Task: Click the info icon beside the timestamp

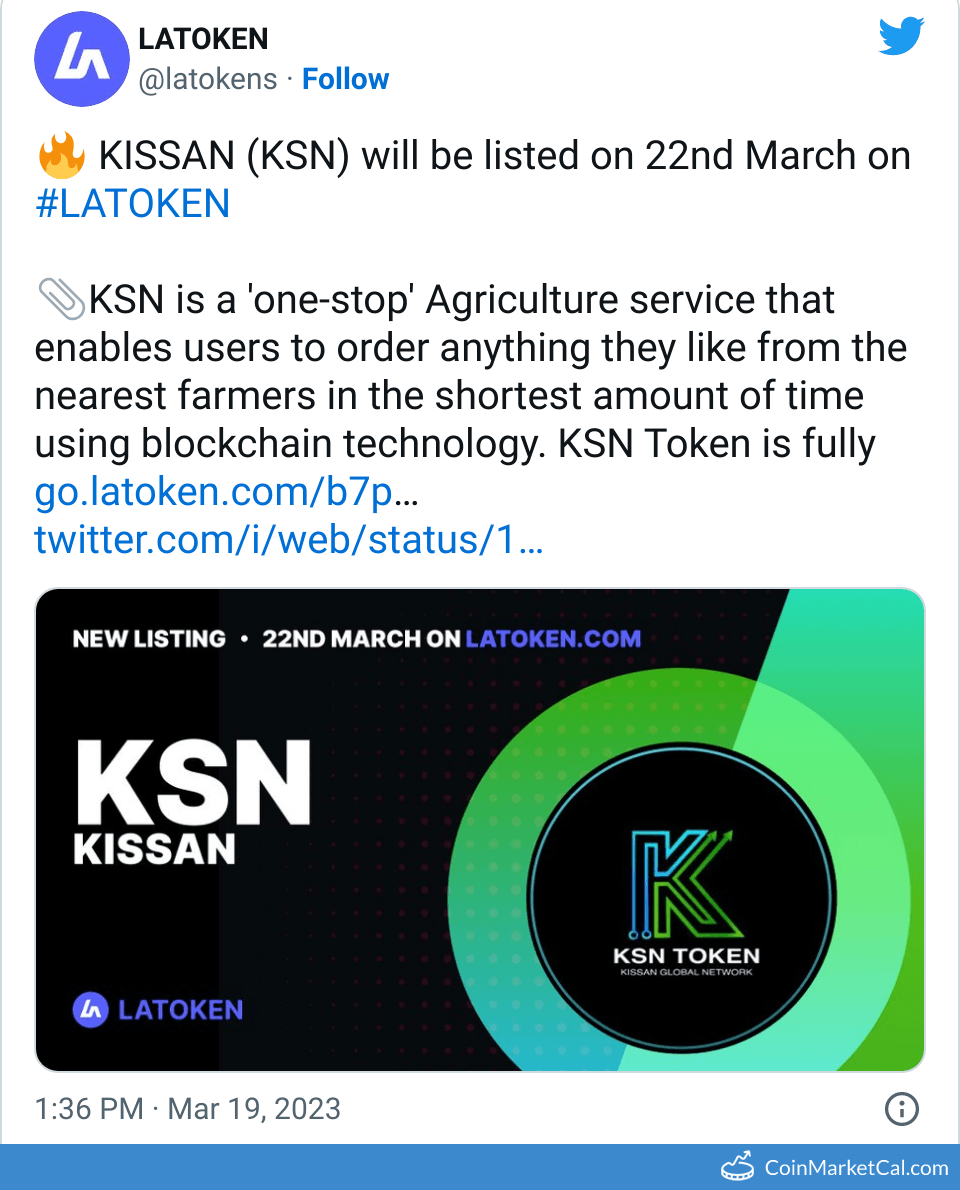Action: click(901, 1110)
